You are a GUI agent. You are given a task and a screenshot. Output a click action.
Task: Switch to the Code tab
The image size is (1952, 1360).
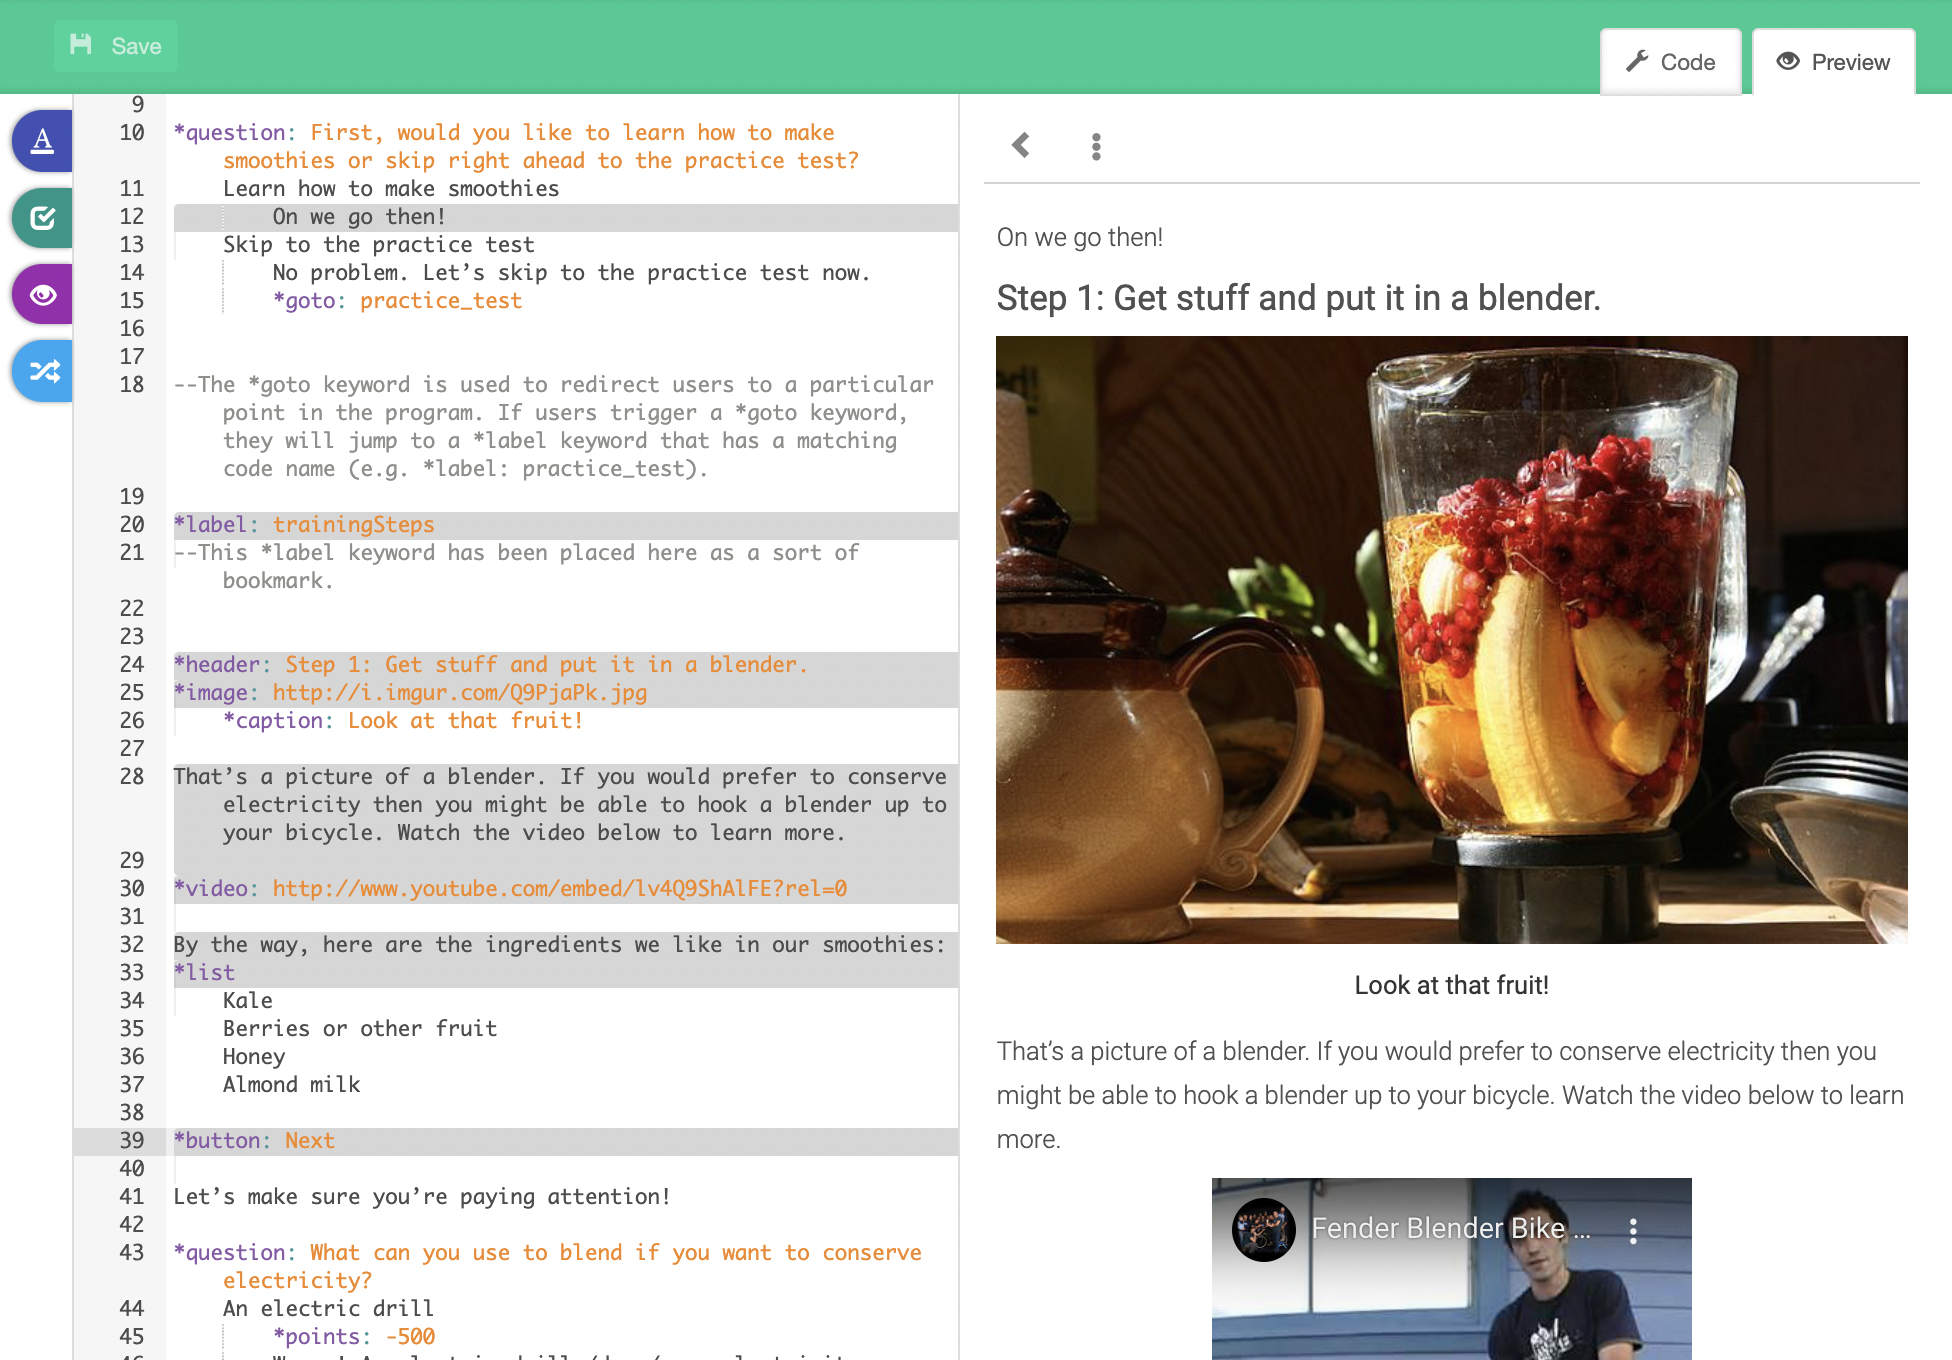click(x=1670, y=62)
